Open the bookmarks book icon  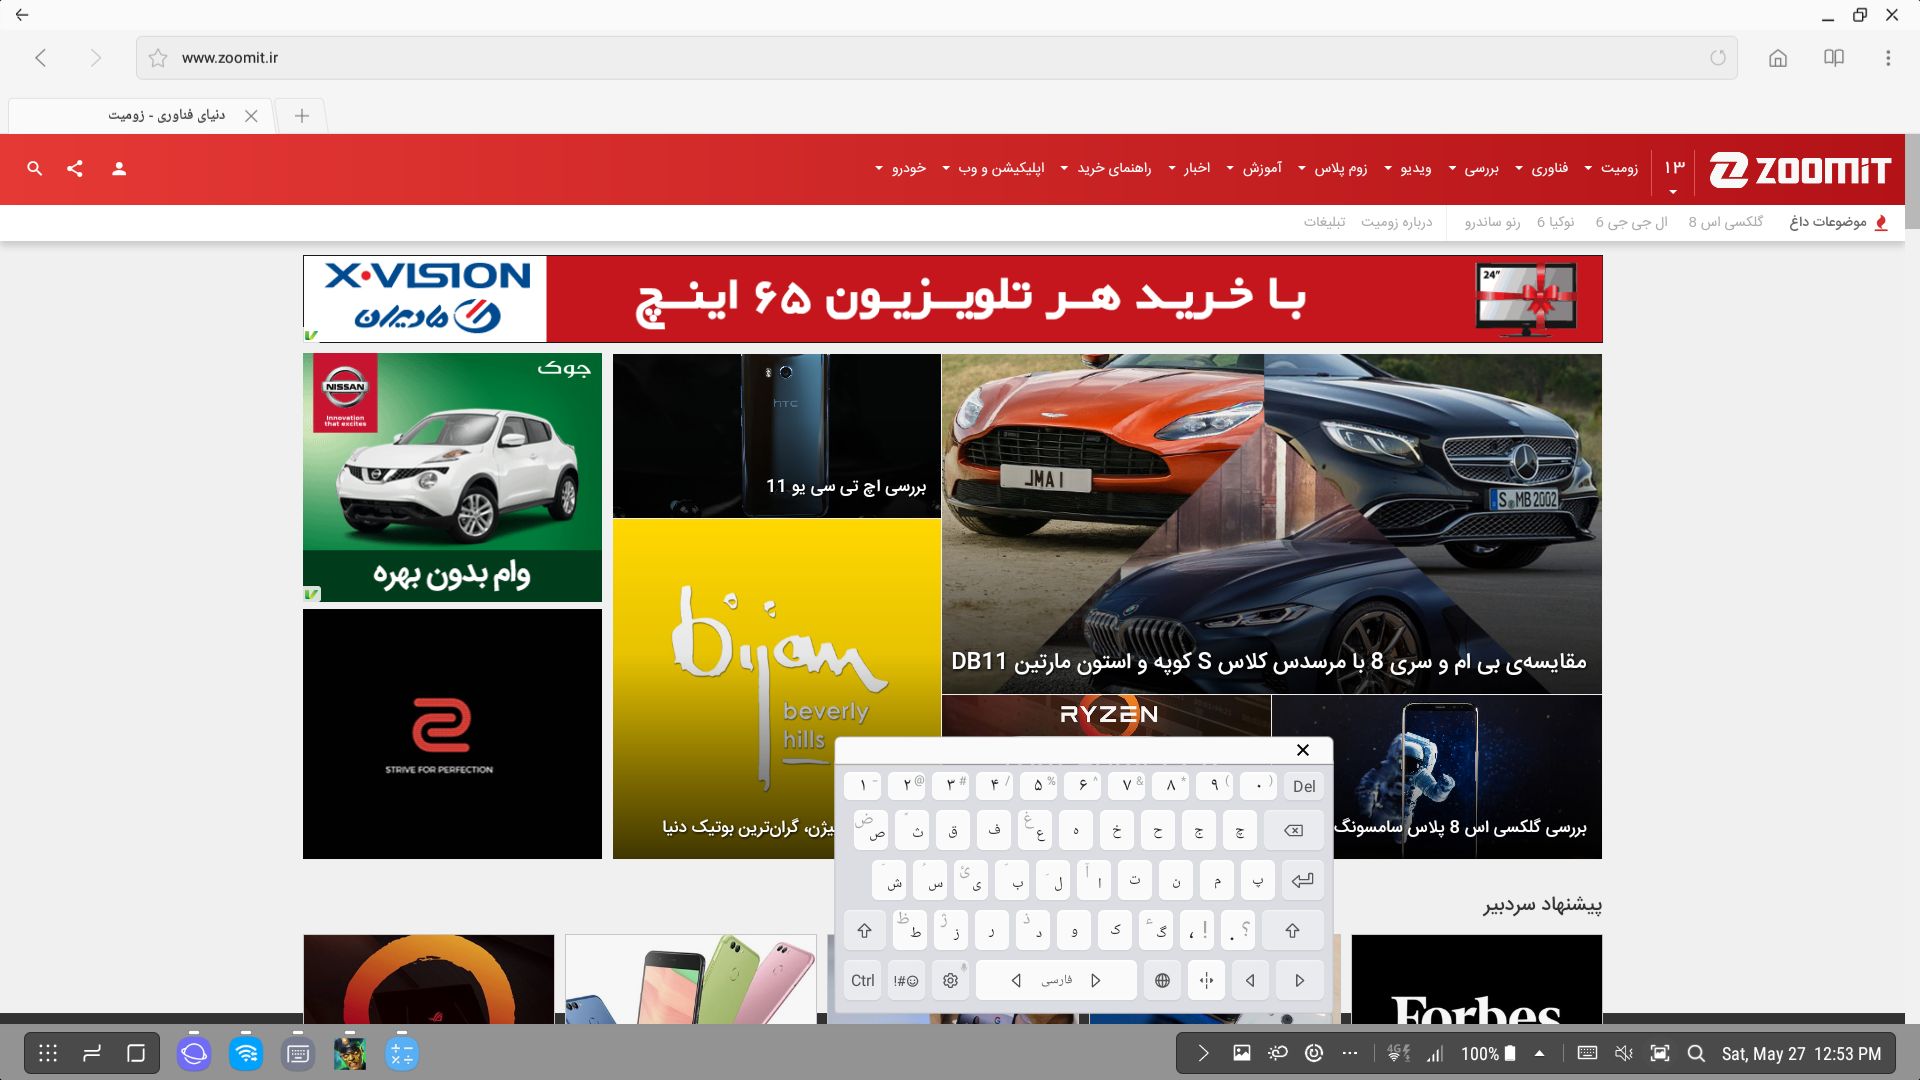point(1834,58)
